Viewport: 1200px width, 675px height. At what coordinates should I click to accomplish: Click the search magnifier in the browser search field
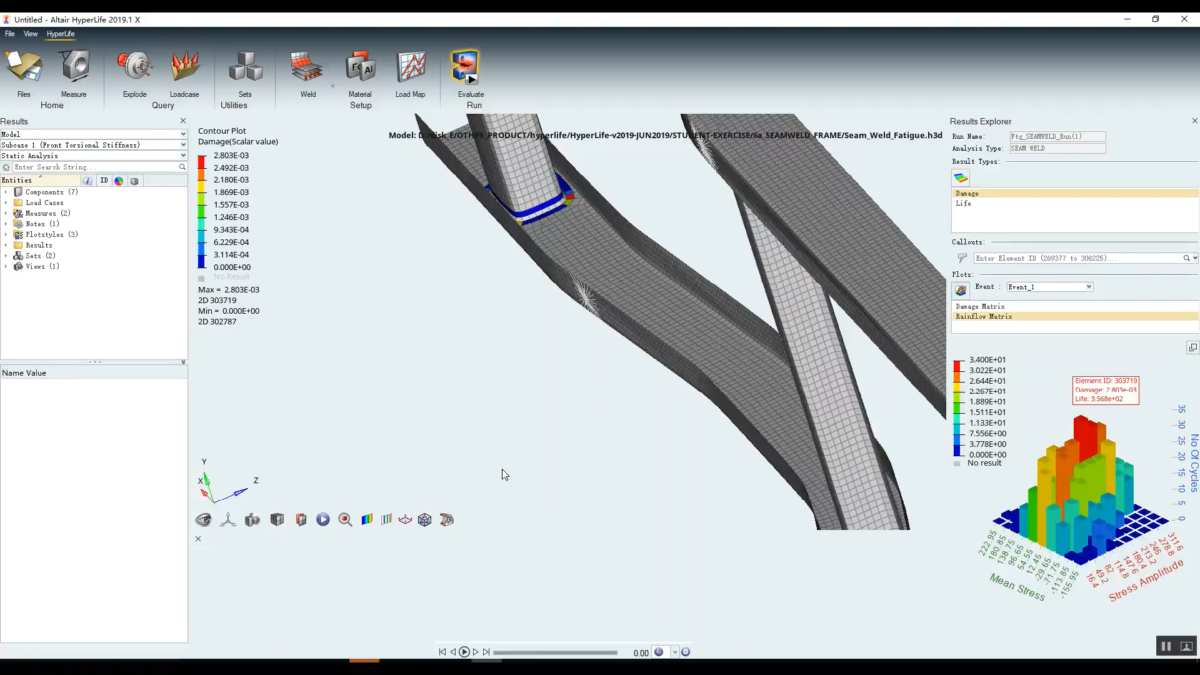click(x=182, y=167)
